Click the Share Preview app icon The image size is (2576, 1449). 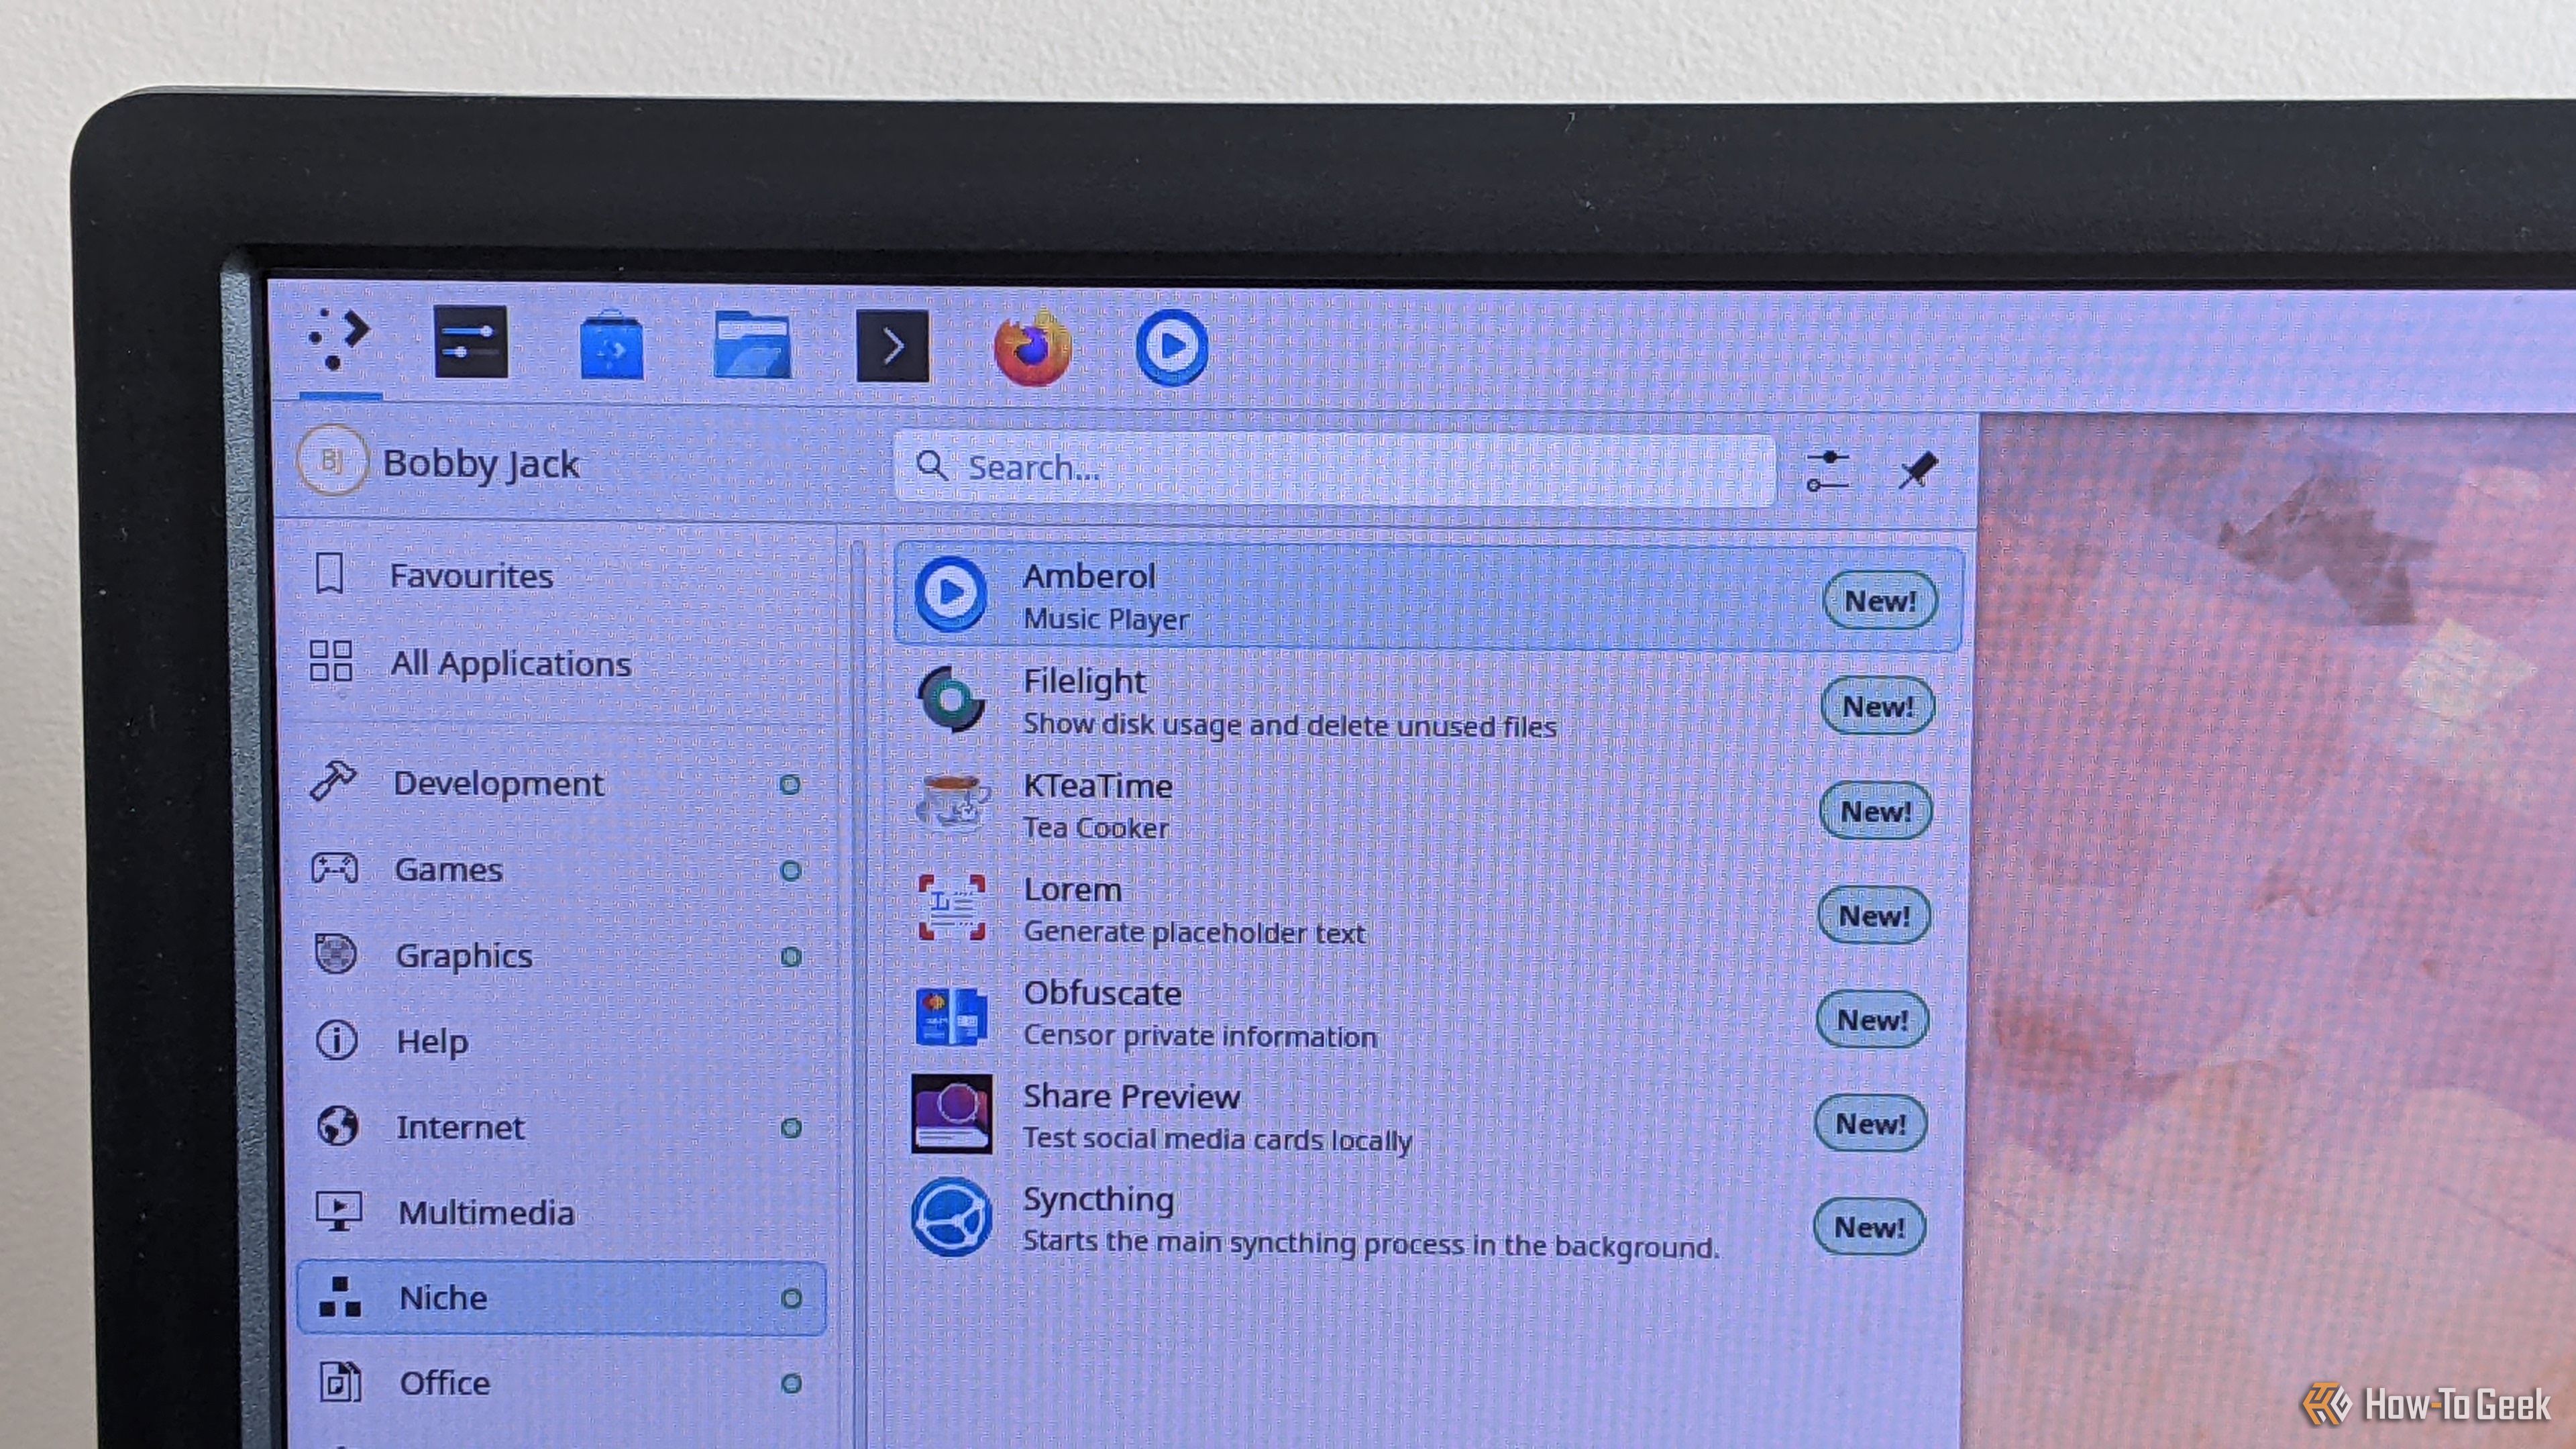click(x=951, y=1114)
